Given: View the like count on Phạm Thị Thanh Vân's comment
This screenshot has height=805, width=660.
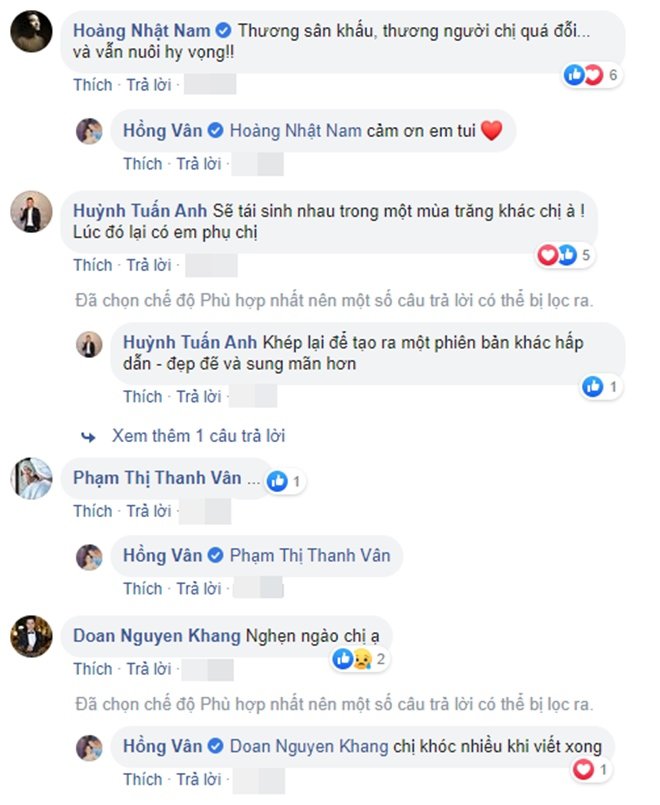Looking at the screenshot, I should [285, 481].
